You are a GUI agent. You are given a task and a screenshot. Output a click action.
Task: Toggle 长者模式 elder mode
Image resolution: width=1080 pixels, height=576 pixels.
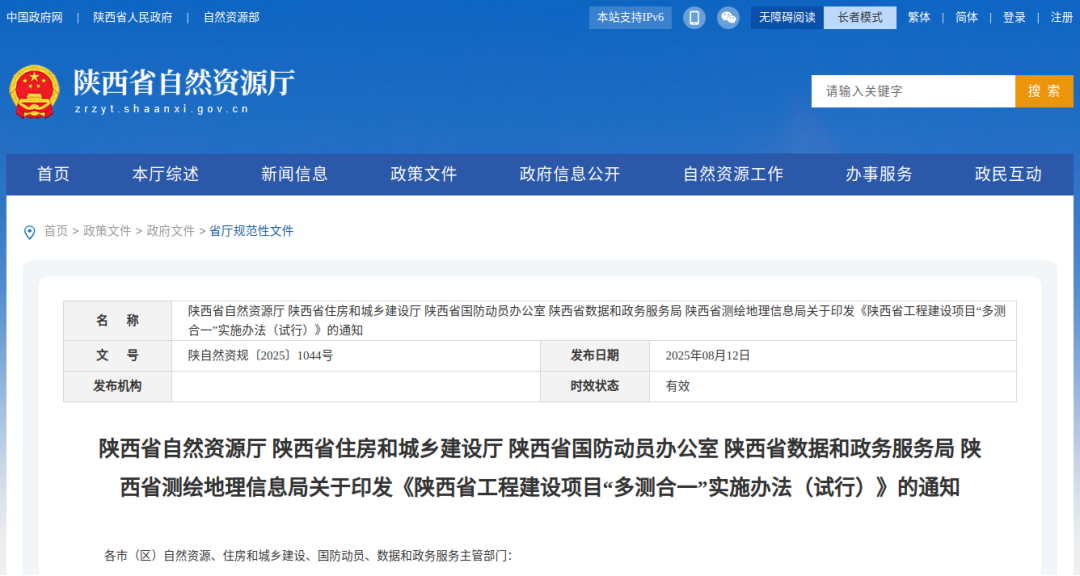coord(859,17)
